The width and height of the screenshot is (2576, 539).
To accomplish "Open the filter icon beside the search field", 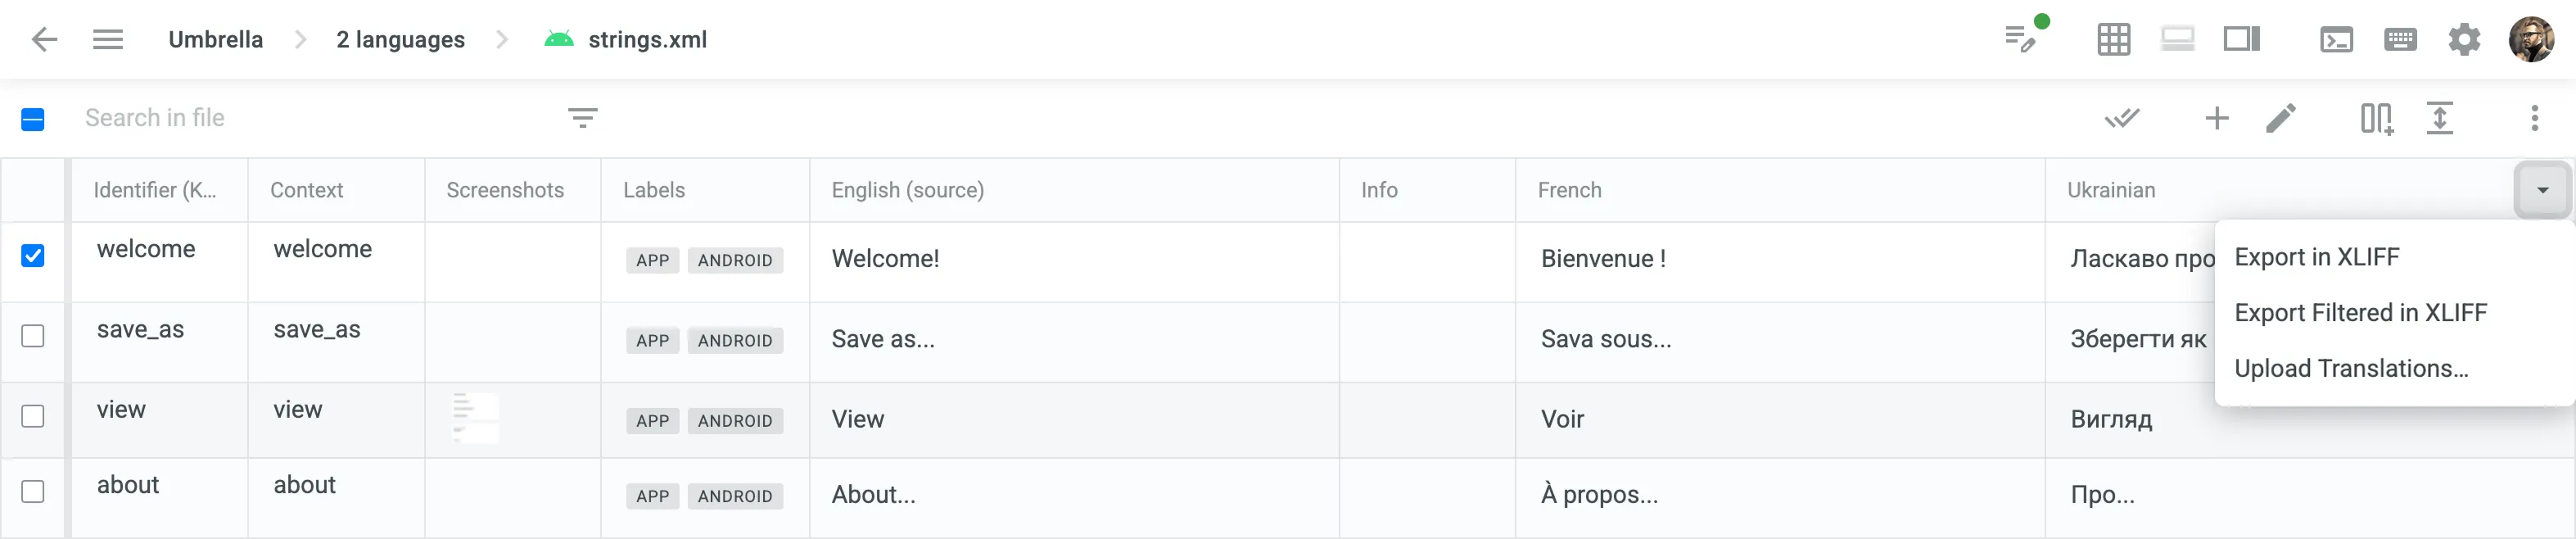I will coord(583,118).
